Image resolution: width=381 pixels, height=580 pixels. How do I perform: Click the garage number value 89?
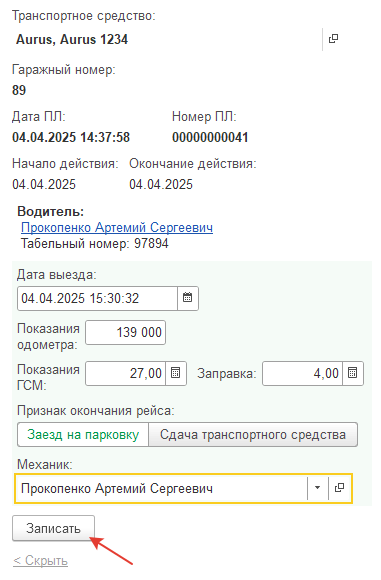click(19, 90)
